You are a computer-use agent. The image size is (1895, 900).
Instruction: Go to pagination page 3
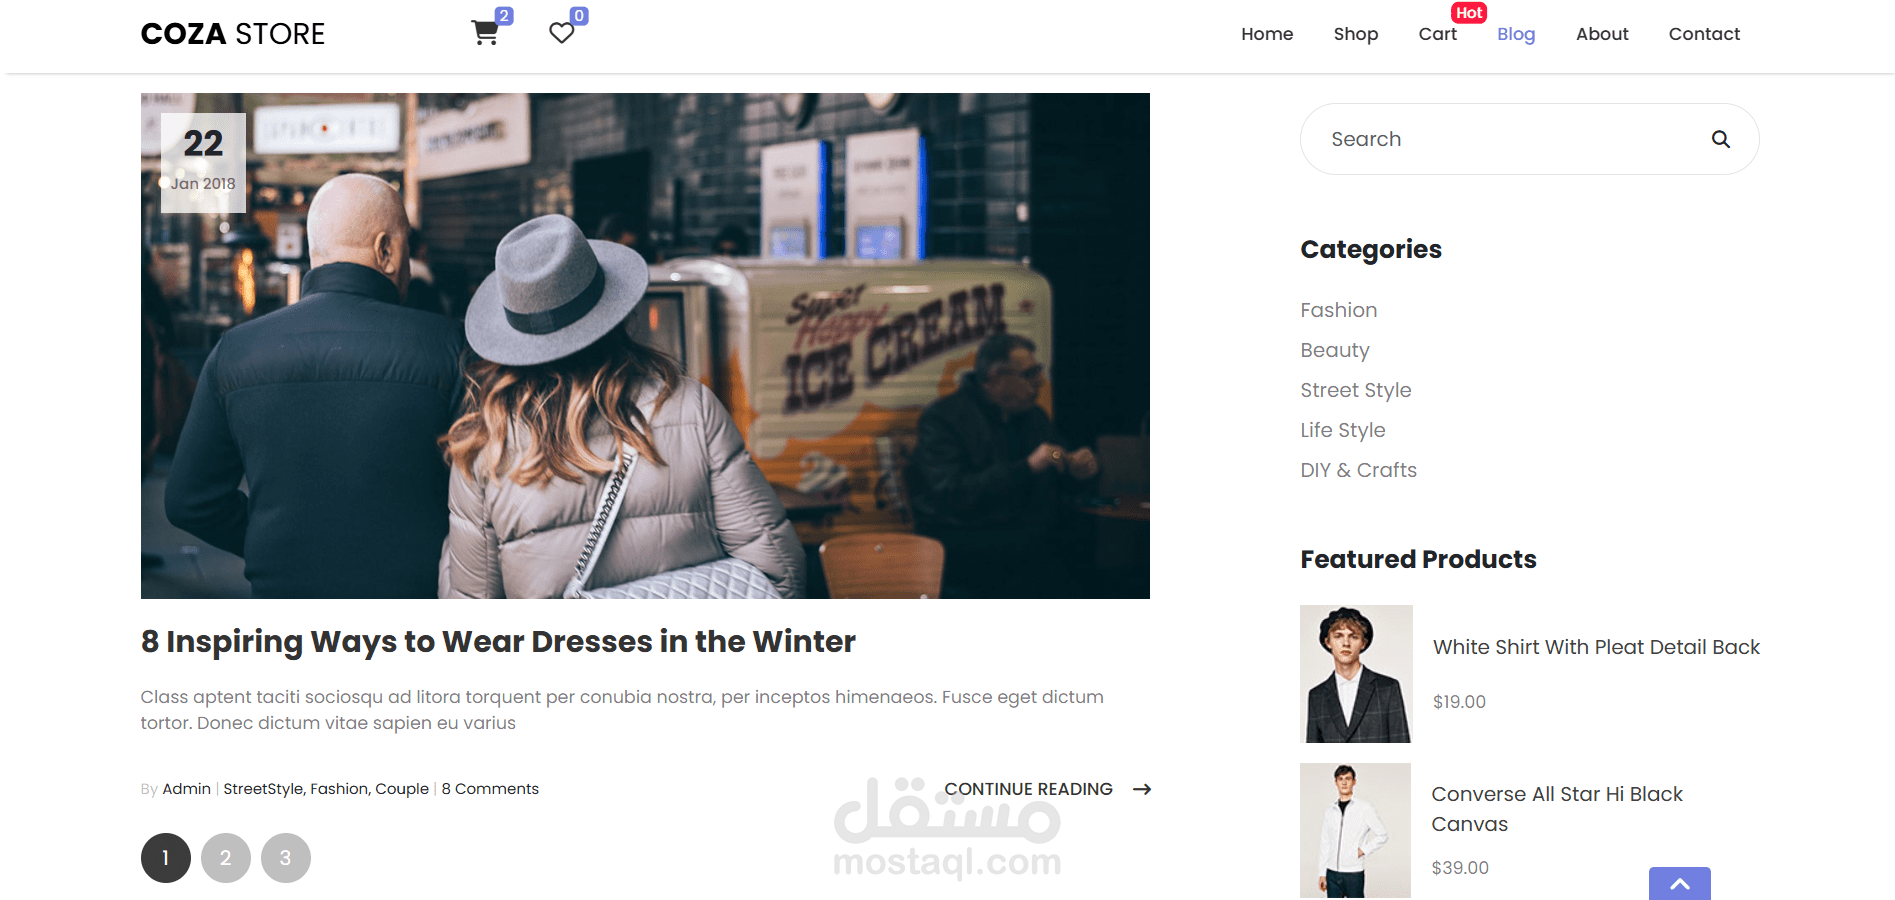(x=286, y=858)
